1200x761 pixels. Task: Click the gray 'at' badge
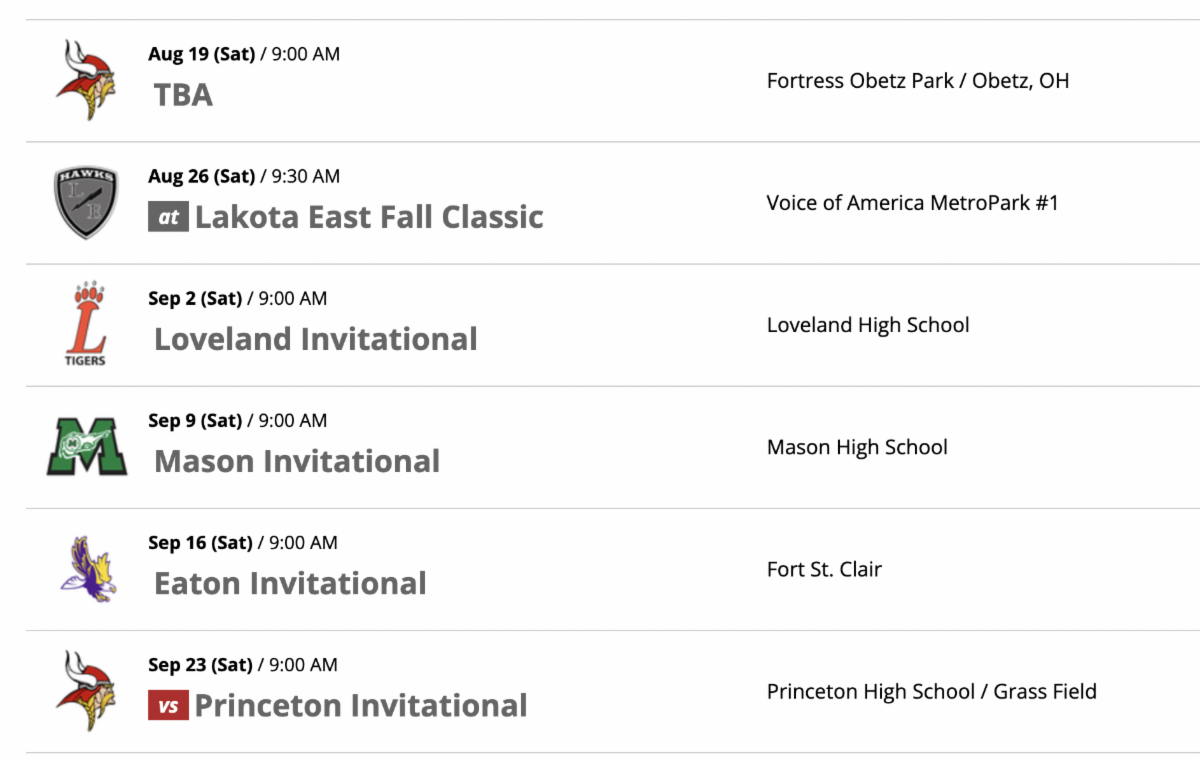[x=168, y=217]
